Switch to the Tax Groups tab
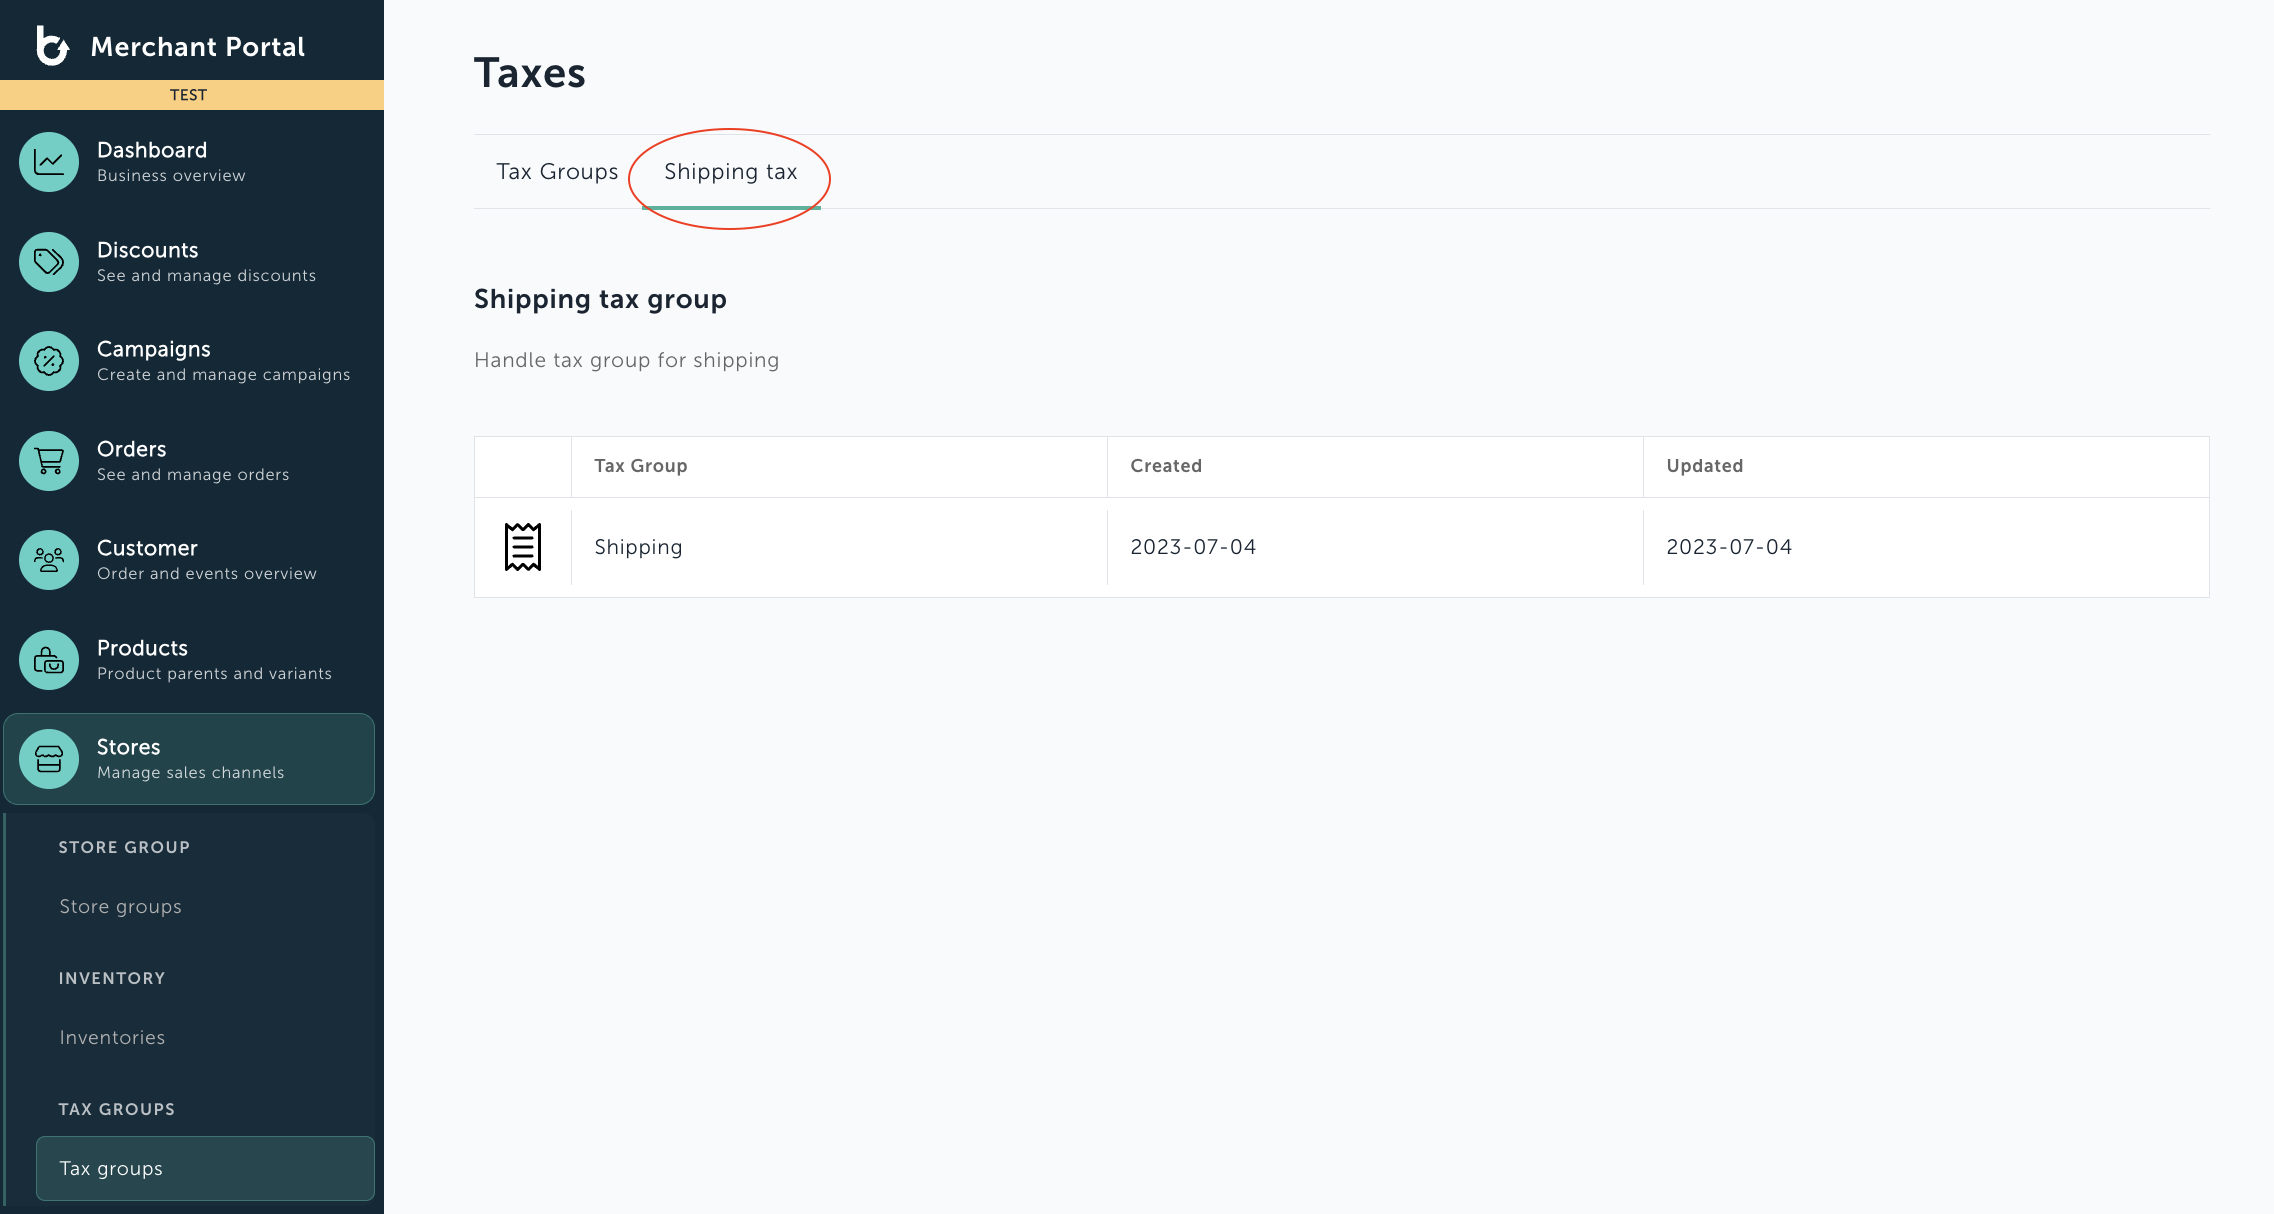The height and width of the screenshot is (1214, 2274). 557,172
